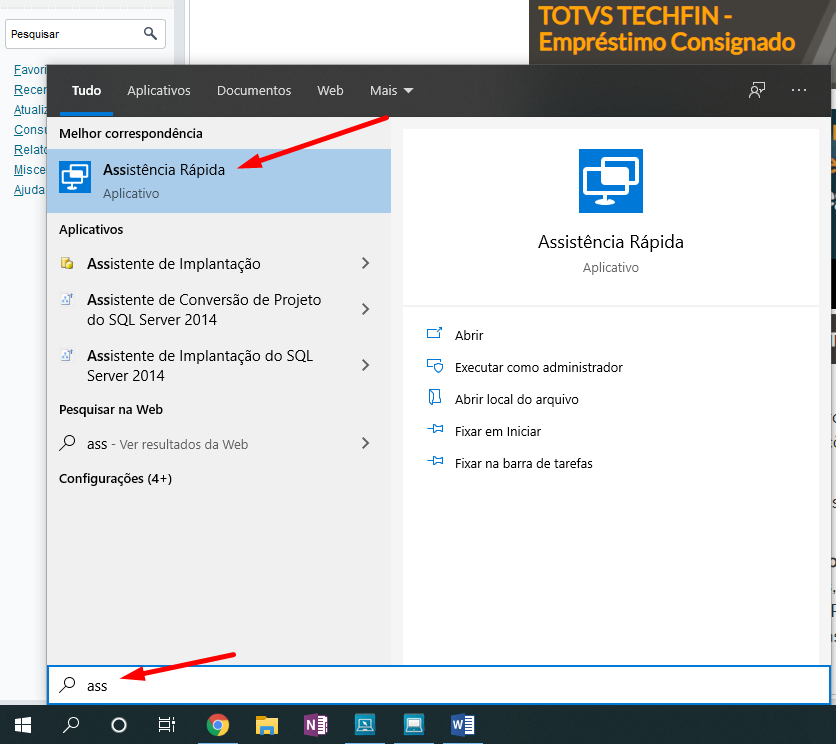Click the taskbar search magnifier
836x744 pixels.
71,725
